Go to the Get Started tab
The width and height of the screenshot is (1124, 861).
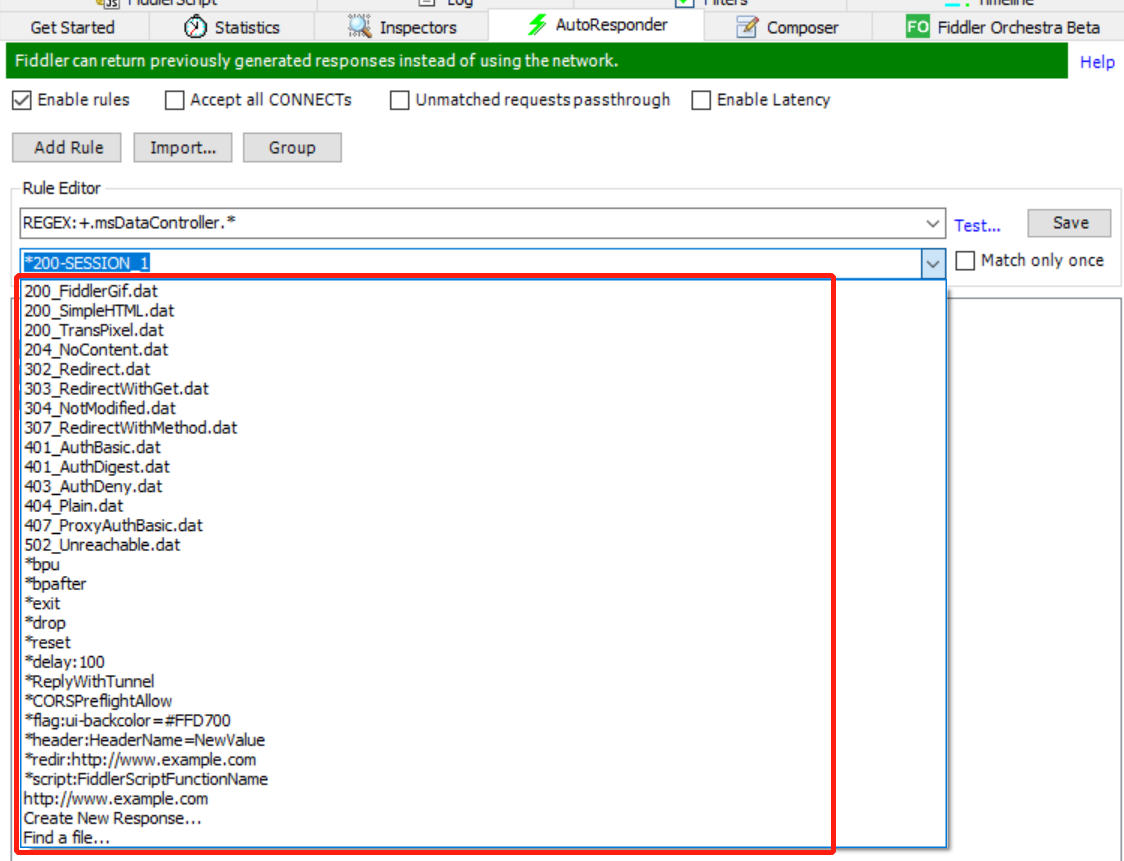point(72,27)
